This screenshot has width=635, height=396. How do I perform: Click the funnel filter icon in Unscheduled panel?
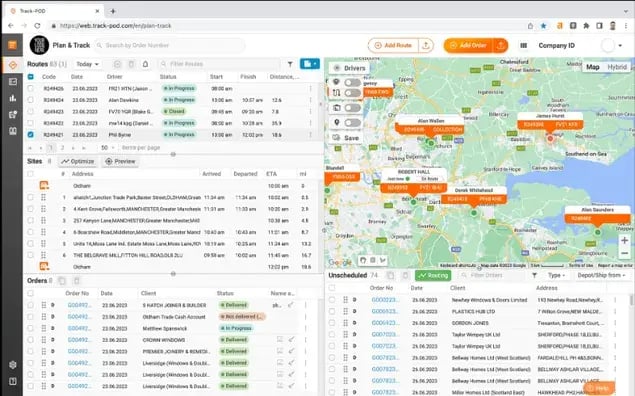(534, 275)
